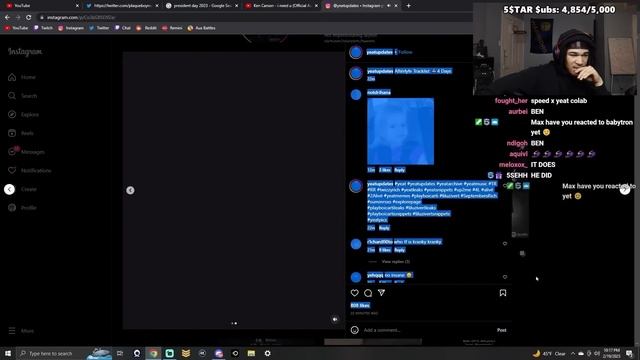
Task: Reply to the kranky kranky comment
Action: pos(400,250)
